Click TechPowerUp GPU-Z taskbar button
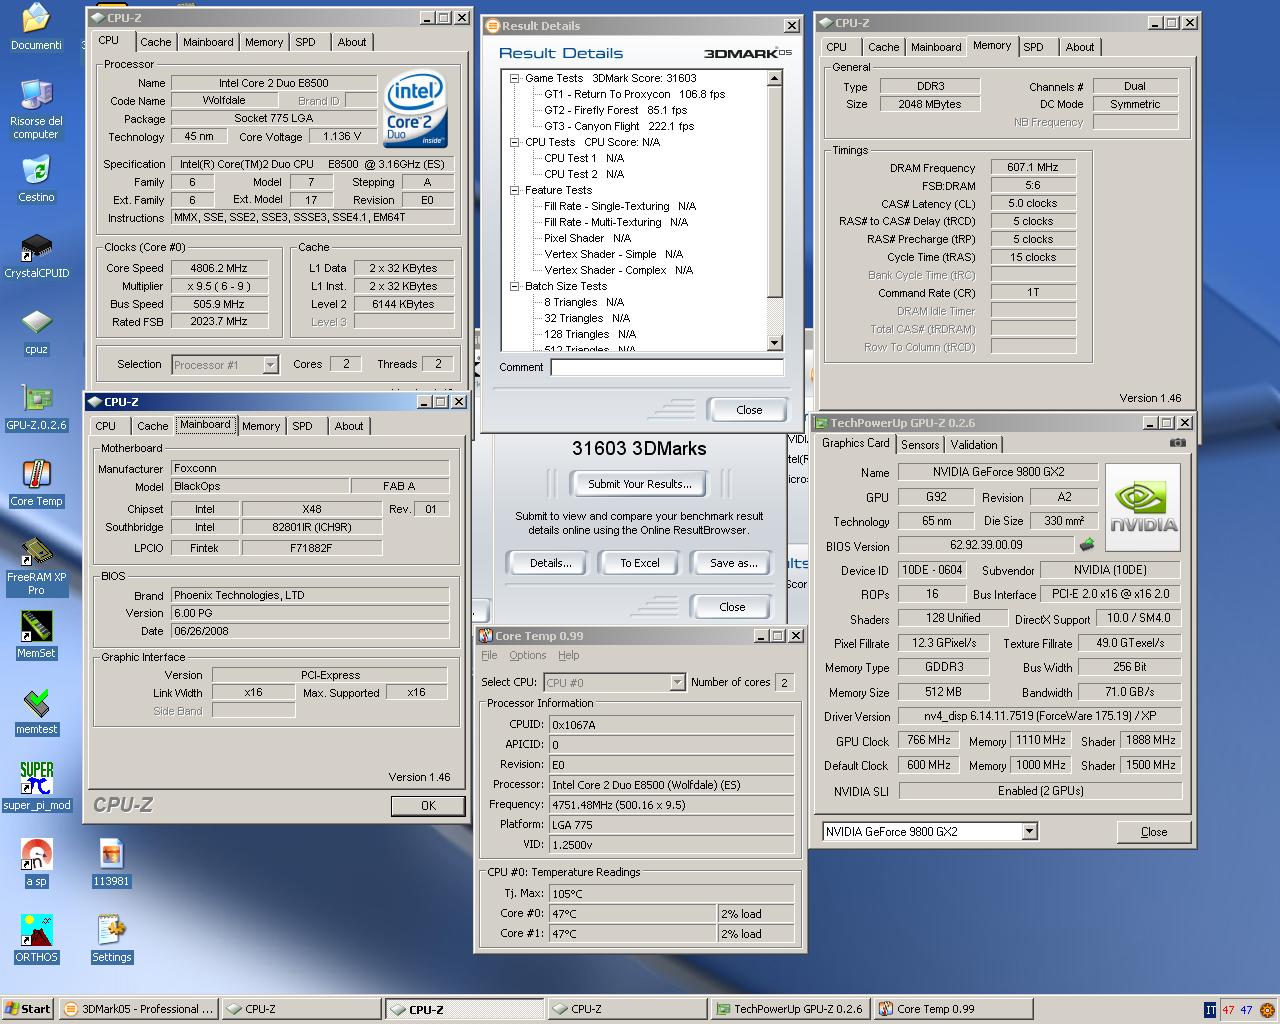 790,1009
